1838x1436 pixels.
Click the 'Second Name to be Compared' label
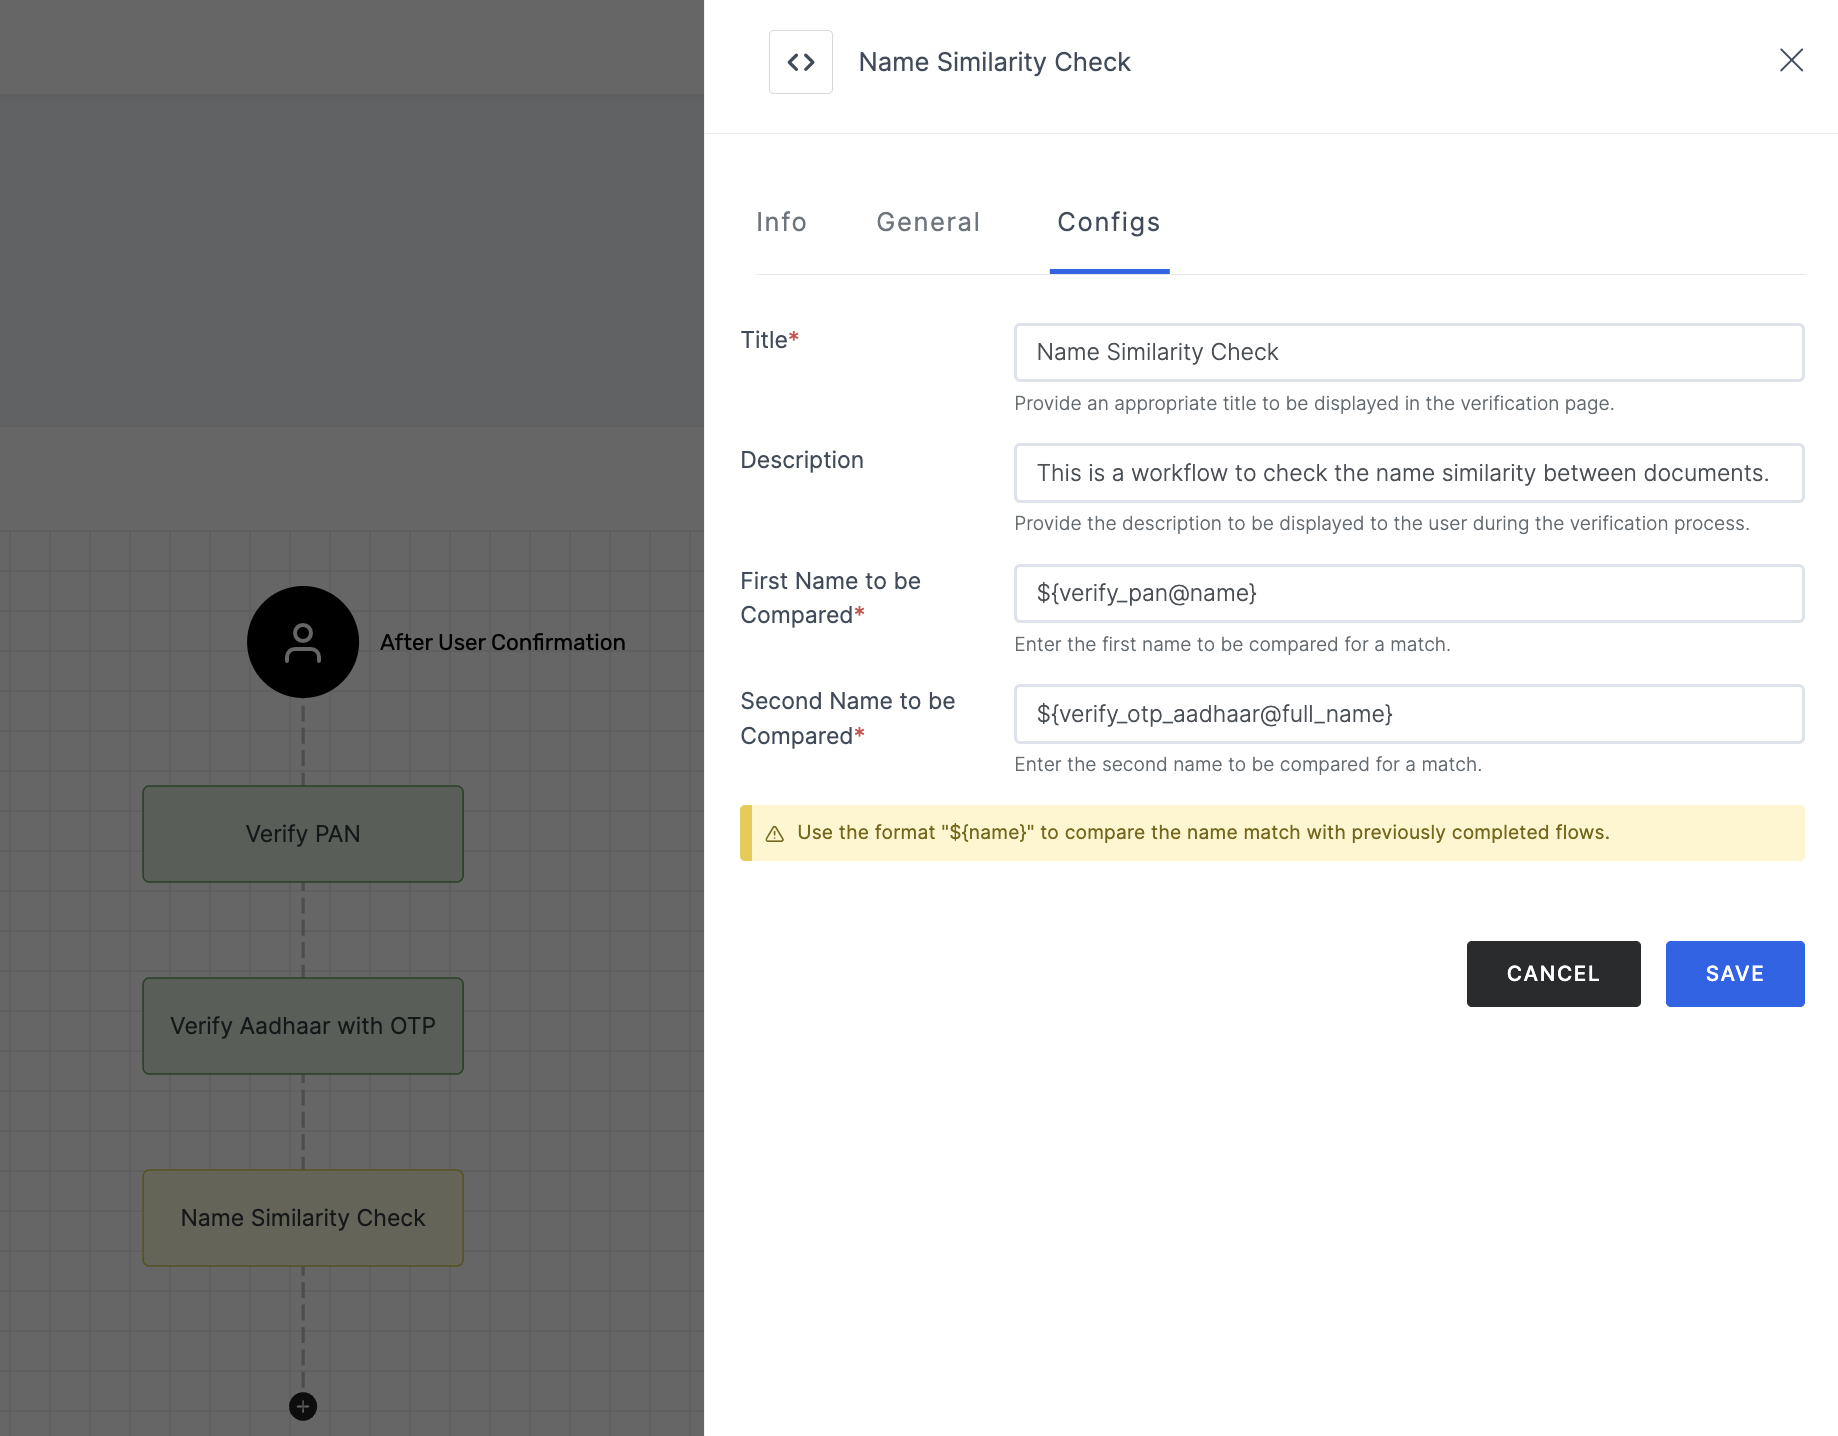[x=847, y=718]
